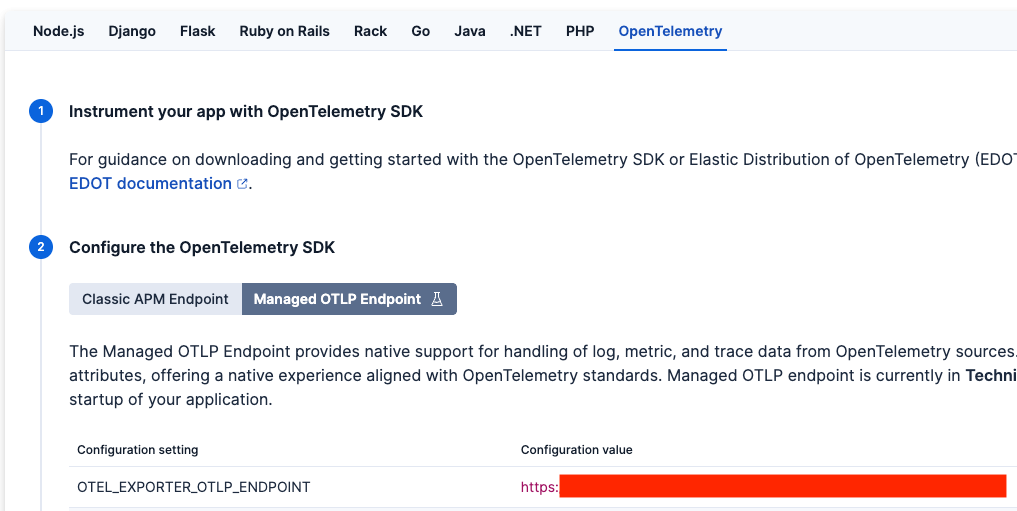This screenshot has height=511, width=1017.
Task: Switch to the Django tab
Action: pyautogui.click(x=132, y=31)
